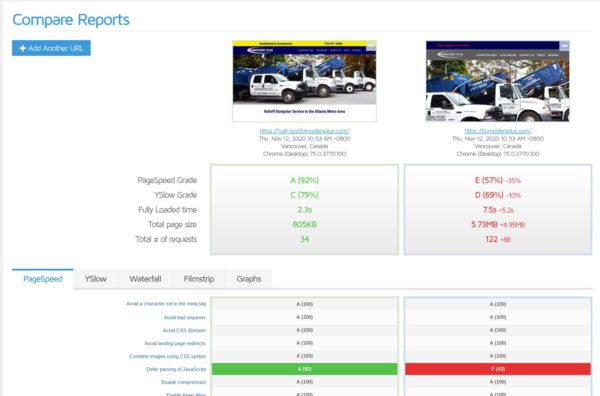Screen dimensions: 600x396
Task: Open the first site screenshot thumbnail
Action: click(x=304, y=81)
